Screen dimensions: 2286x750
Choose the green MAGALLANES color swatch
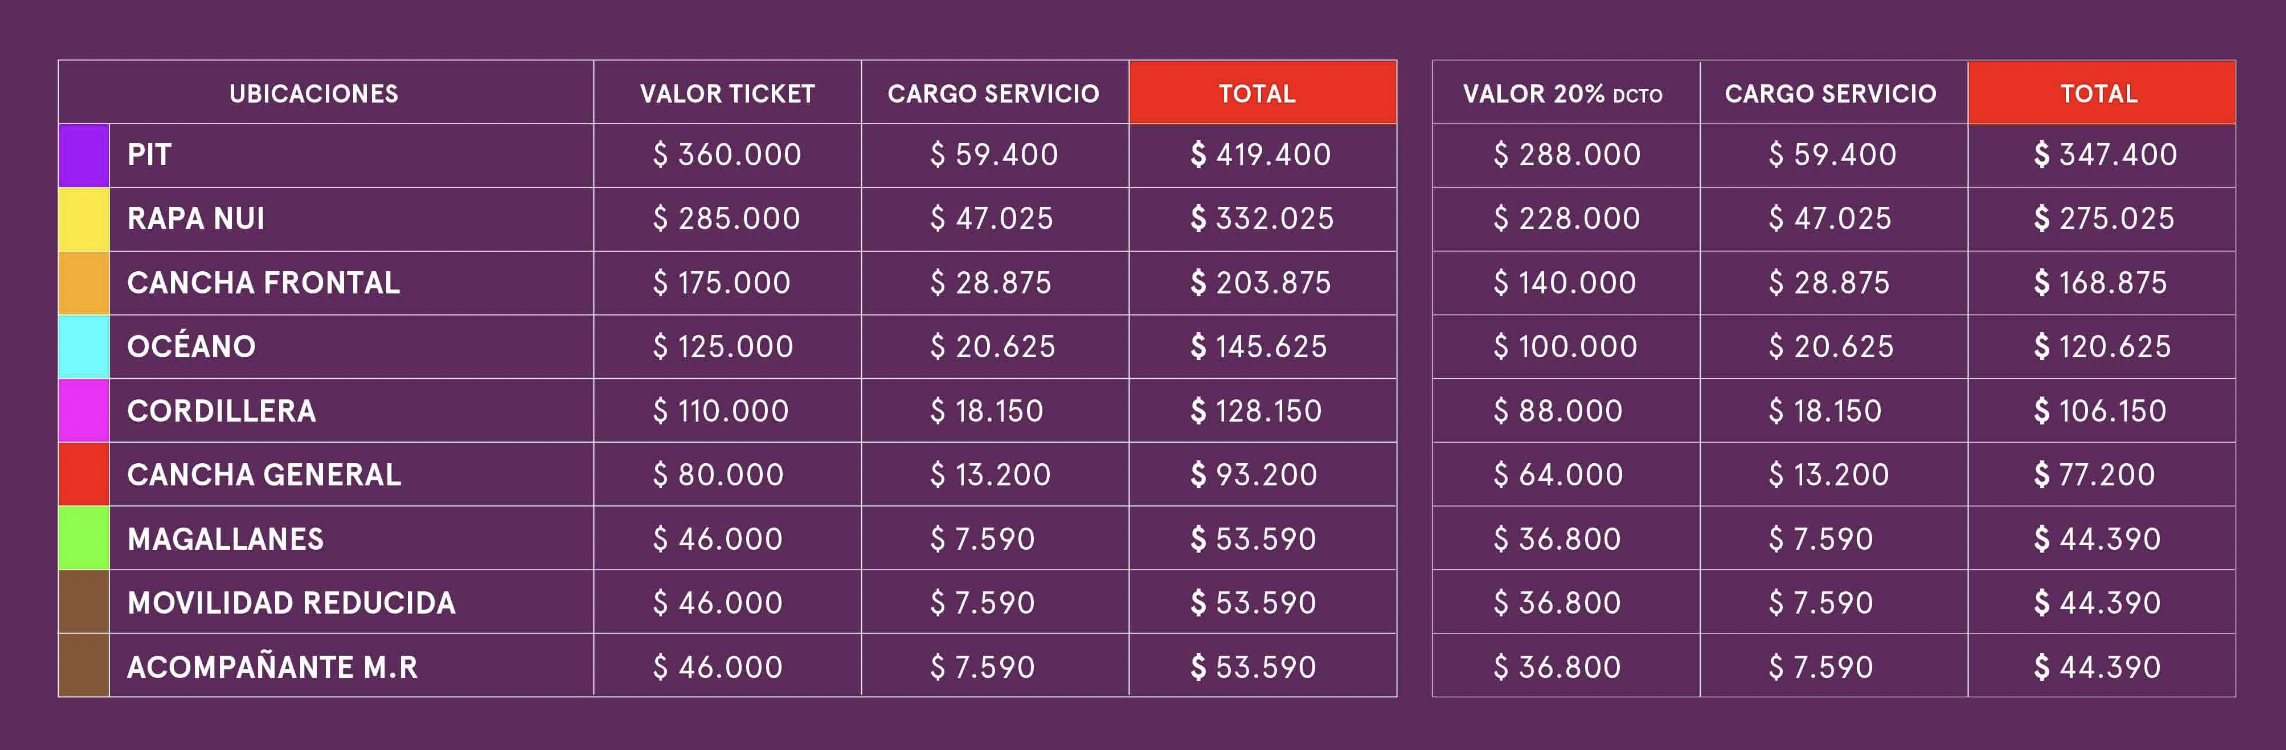click(x=84, y=539)
